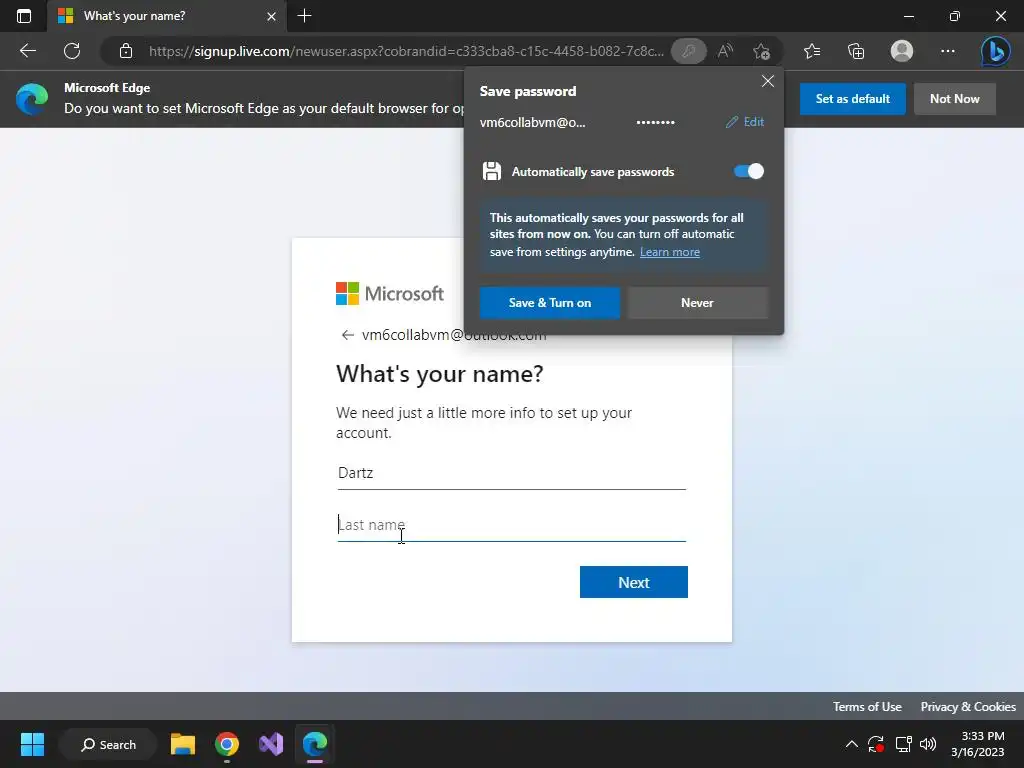The height and width of the screenshot is (768, 1024).
Task: Click into the Last name field
Action: 511,525
